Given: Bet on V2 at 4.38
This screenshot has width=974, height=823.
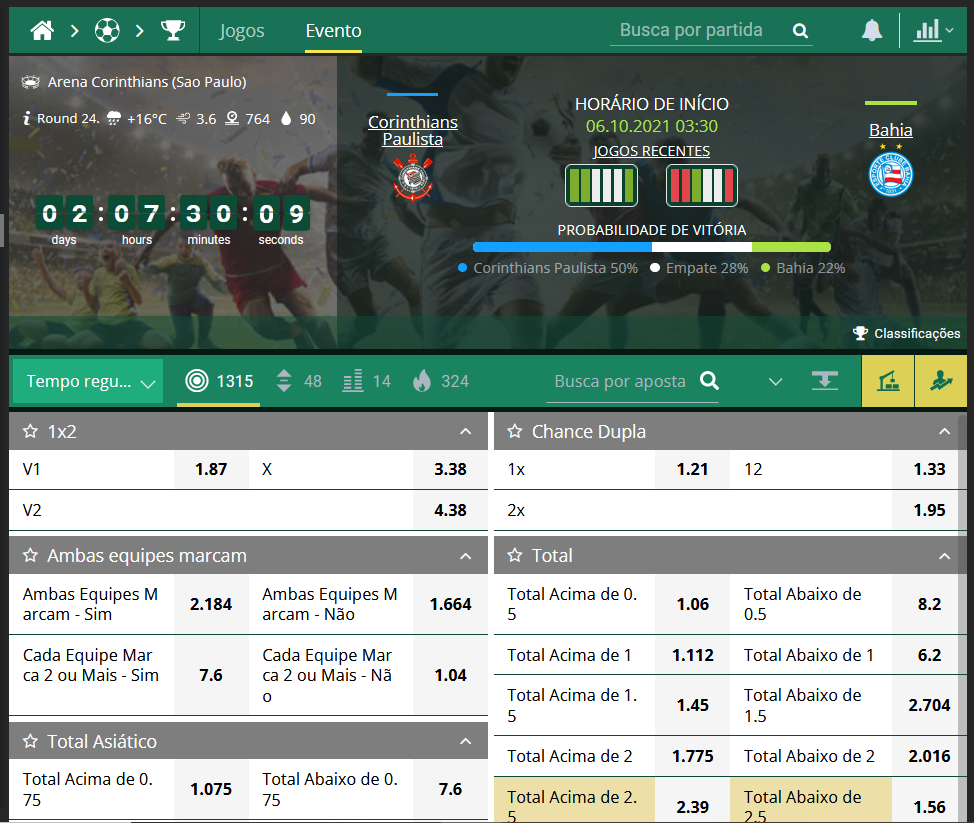Looking at the screenshot, I should (x=450, y=511).
